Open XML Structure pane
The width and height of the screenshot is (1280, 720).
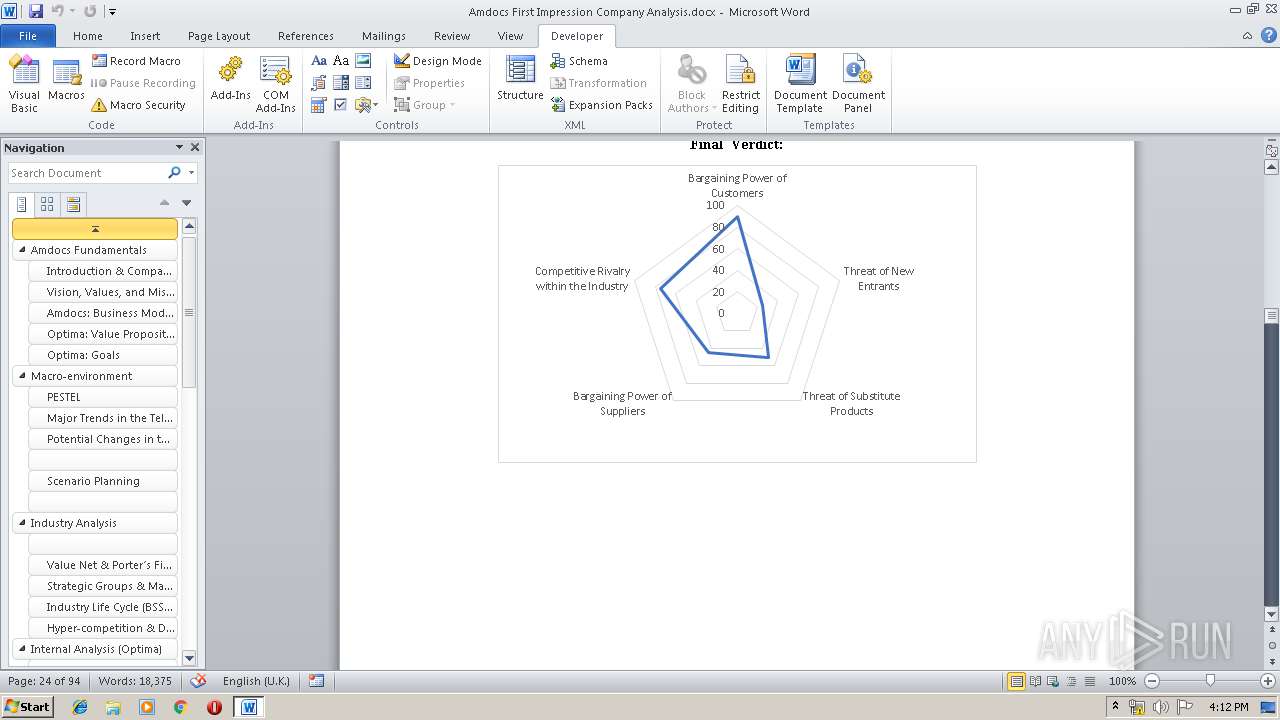point(520,80)
